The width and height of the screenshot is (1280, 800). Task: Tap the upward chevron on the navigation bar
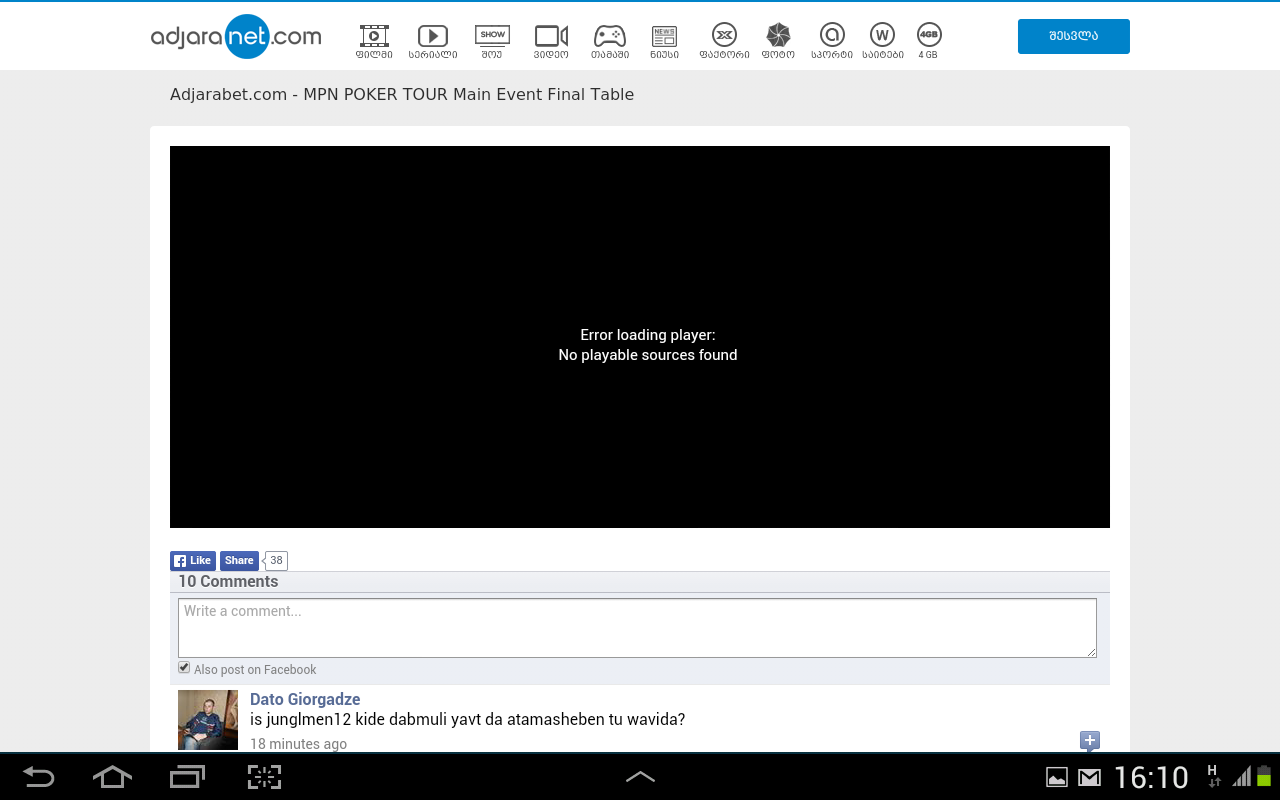pyautogui.click(x=640, y=776)
